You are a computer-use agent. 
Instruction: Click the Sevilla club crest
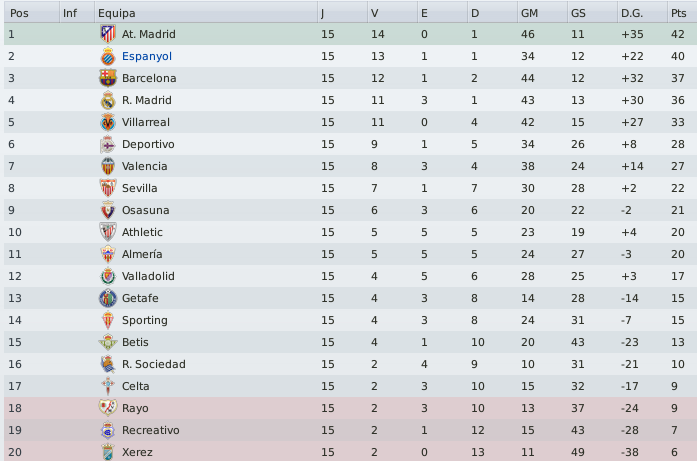coord(108,188)
